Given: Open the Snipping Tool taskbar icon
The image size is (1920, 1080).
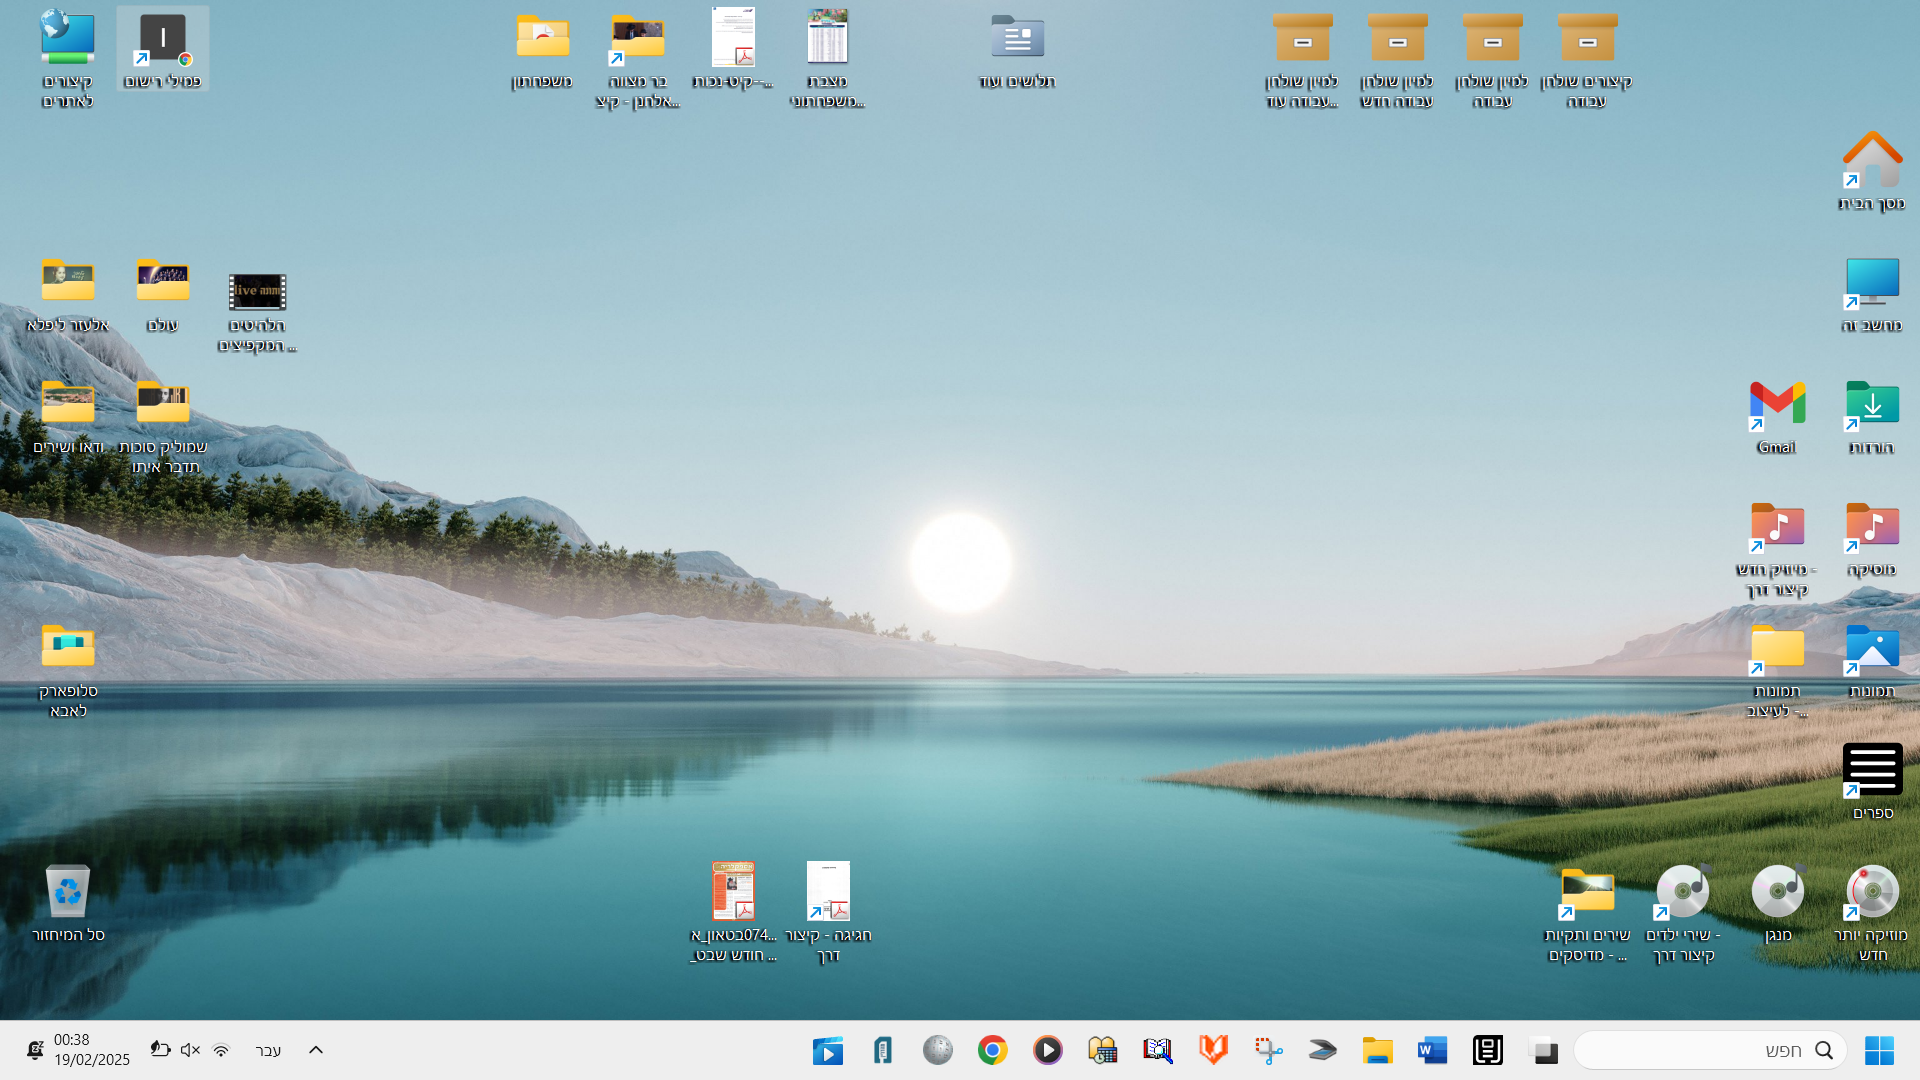Looking at the screenshot, I should click(1268, 1050).
